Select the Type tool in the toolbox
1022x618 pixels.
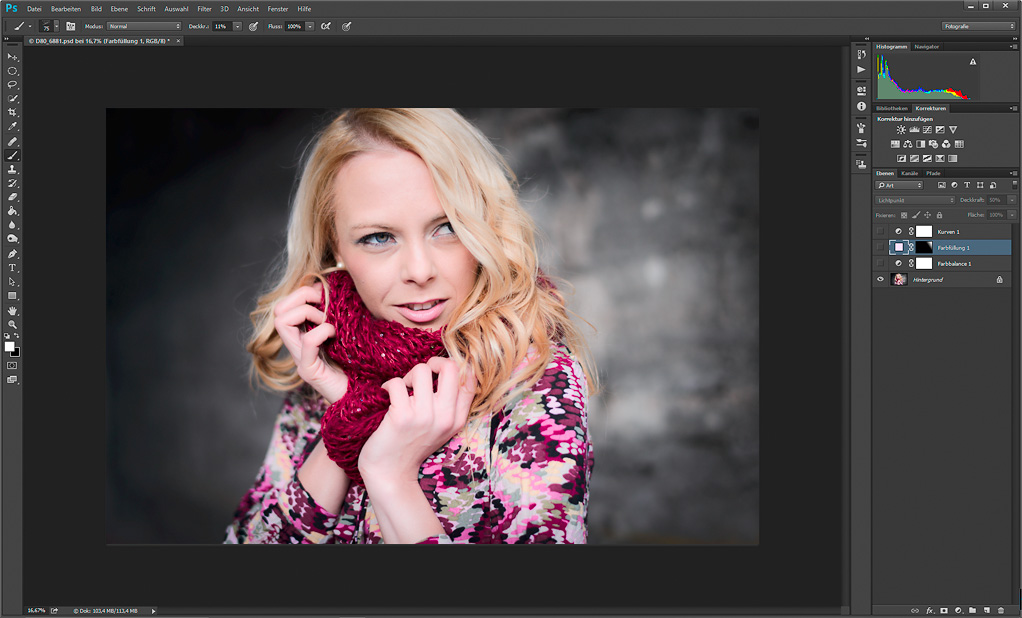tap(12, 268)
